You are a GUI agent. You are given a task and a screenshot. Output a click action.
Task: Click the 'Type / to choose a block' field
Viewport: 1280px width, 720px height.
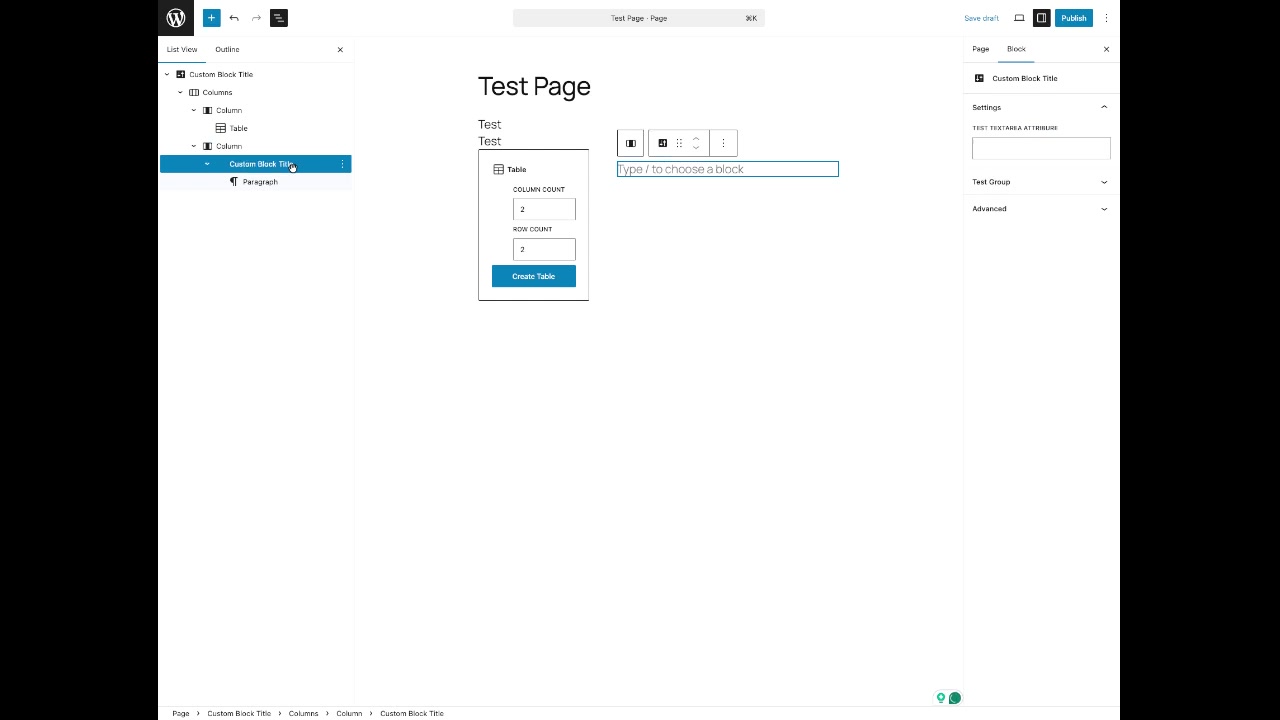pos(728,169)
